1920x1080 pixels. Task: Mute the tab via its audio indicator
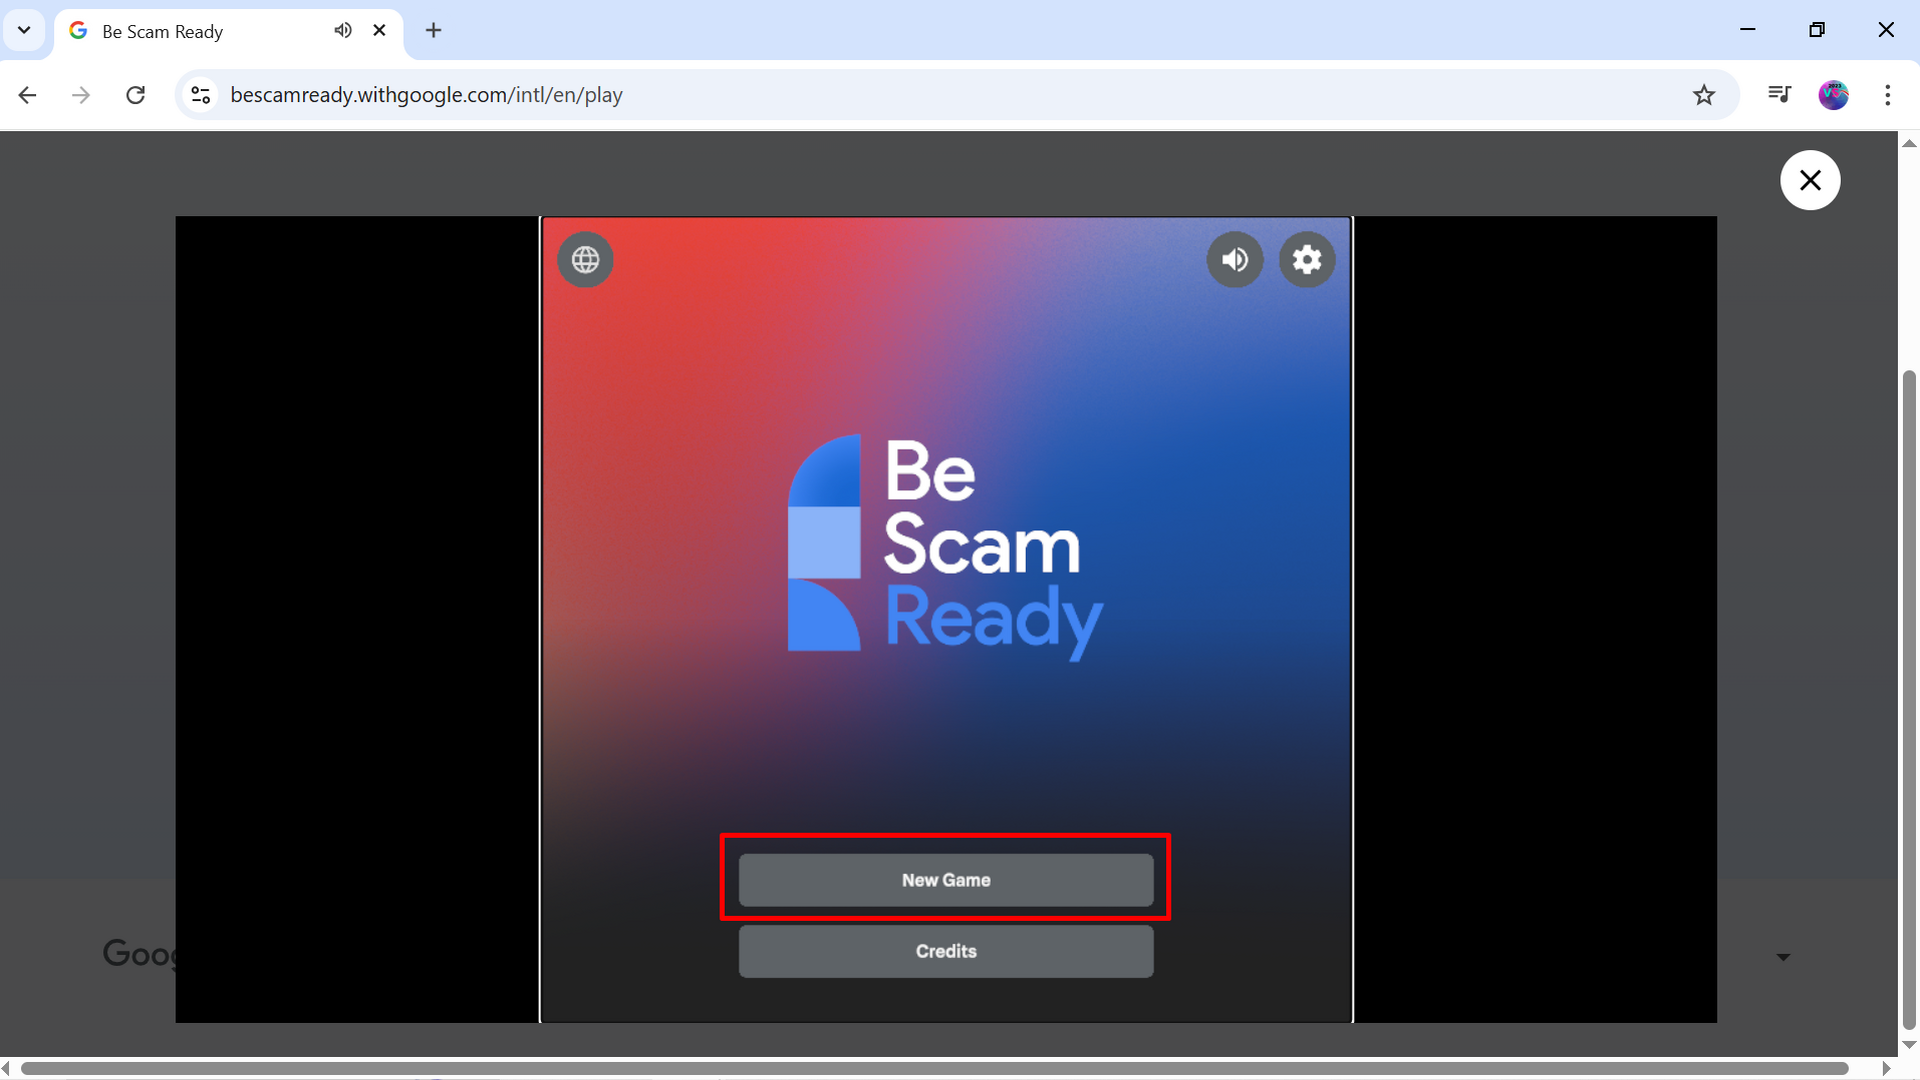click(343, 30)
